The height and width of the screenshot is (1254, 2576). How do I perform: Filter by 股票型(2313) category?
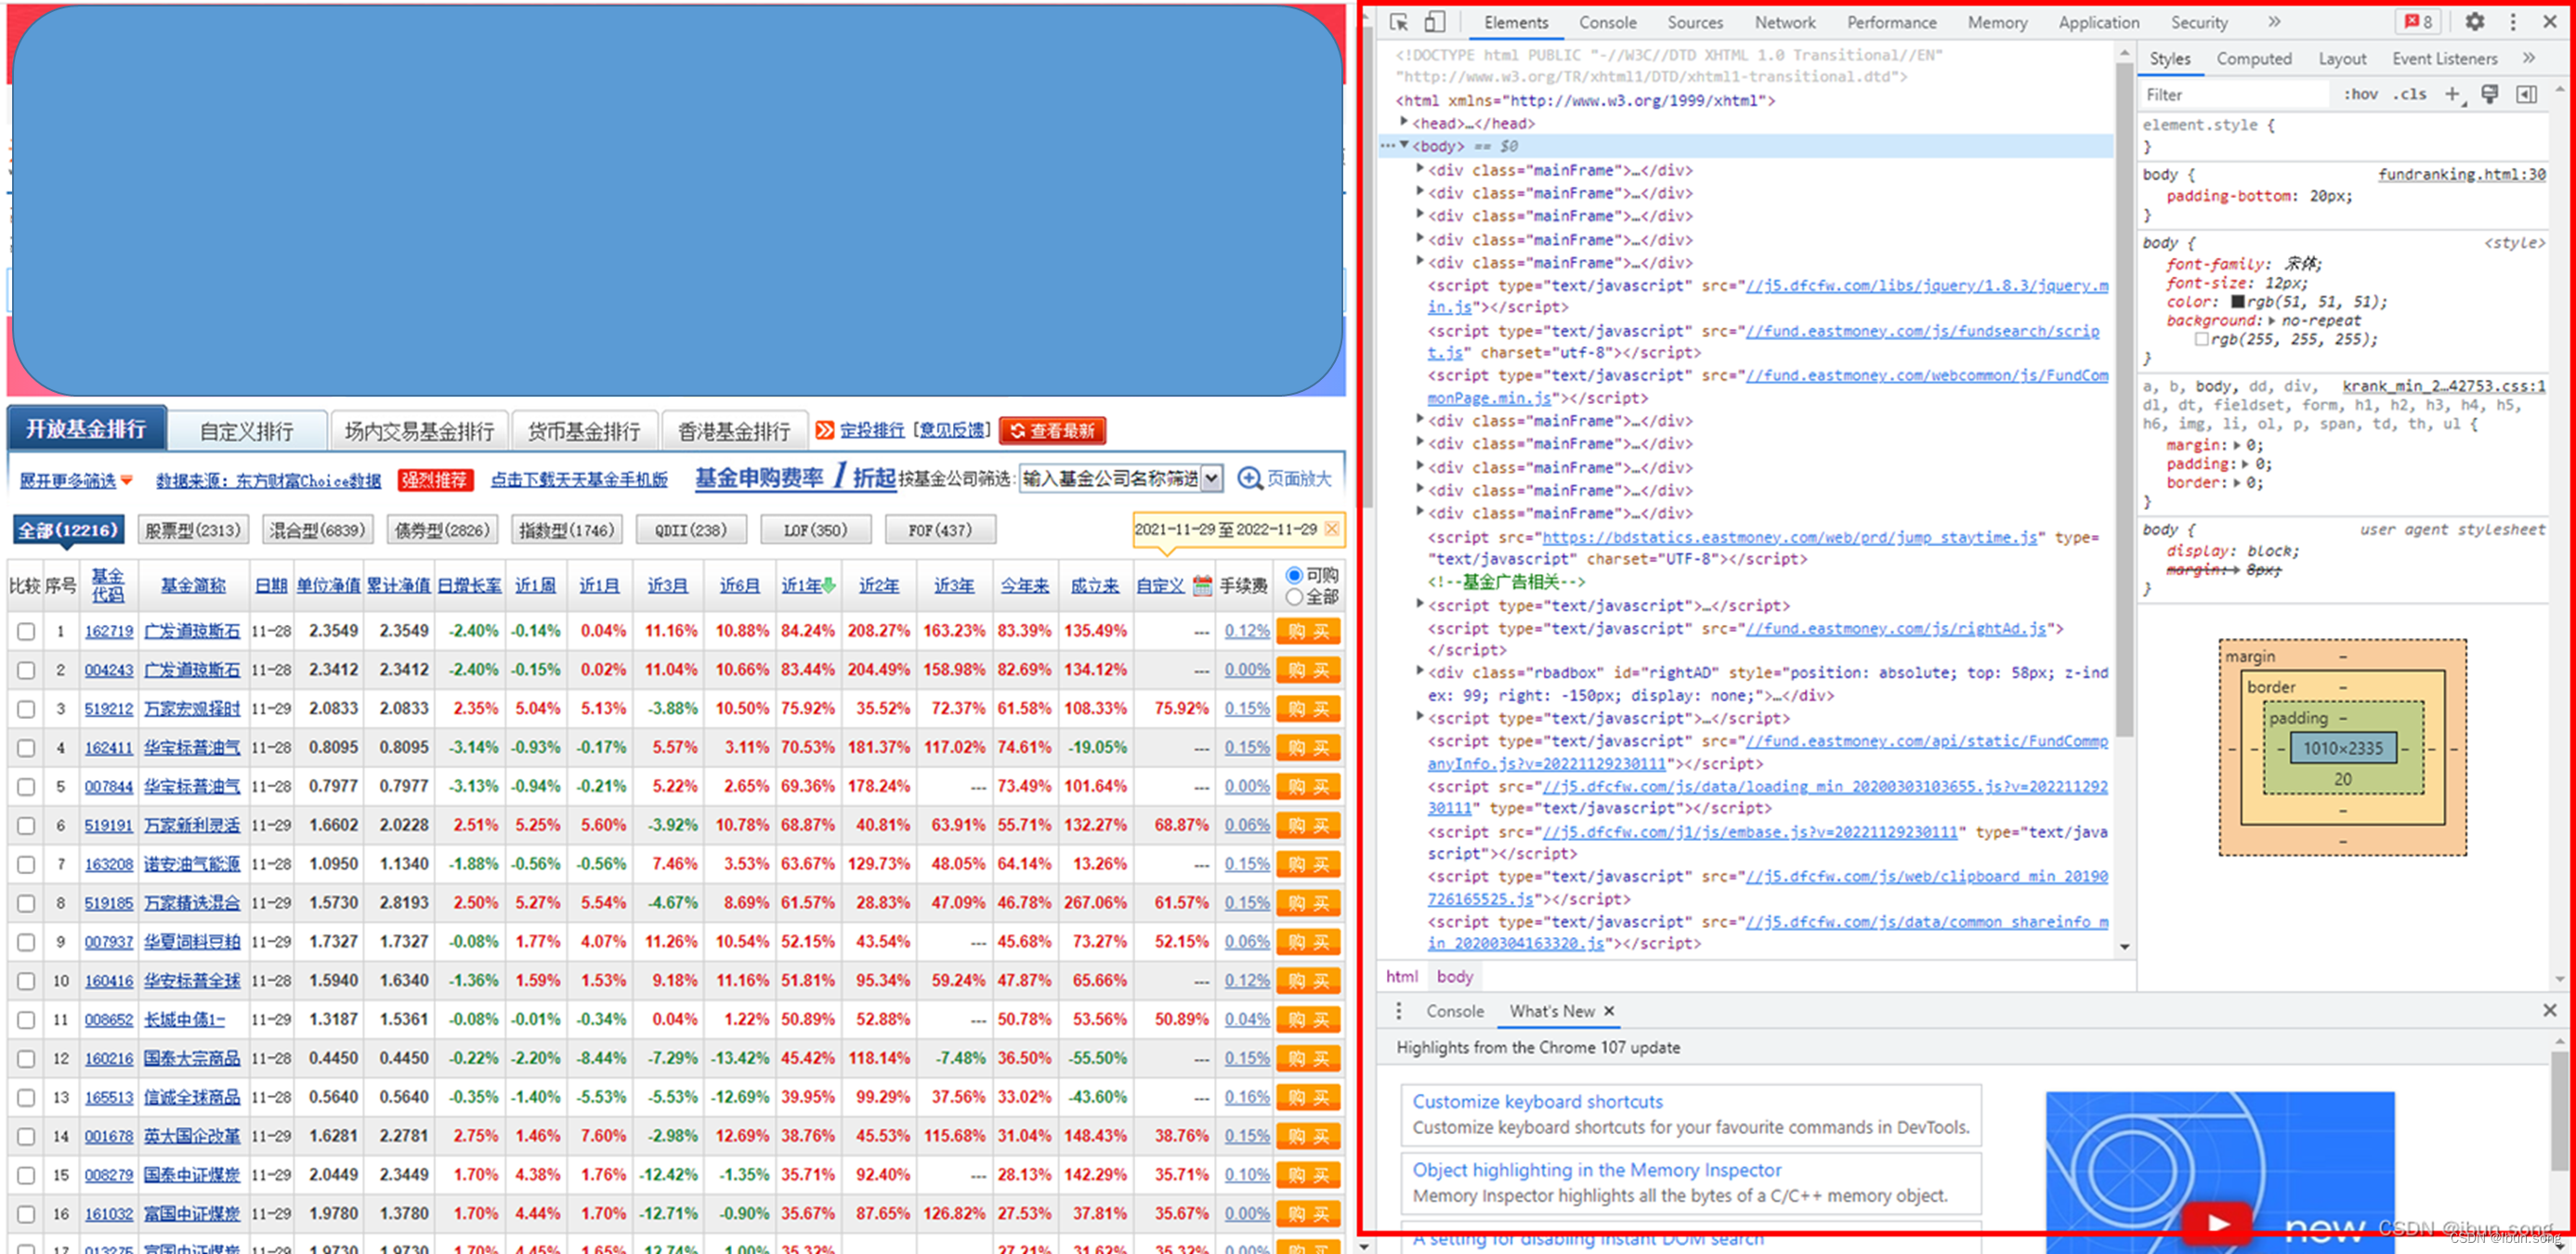click(192, 529)
